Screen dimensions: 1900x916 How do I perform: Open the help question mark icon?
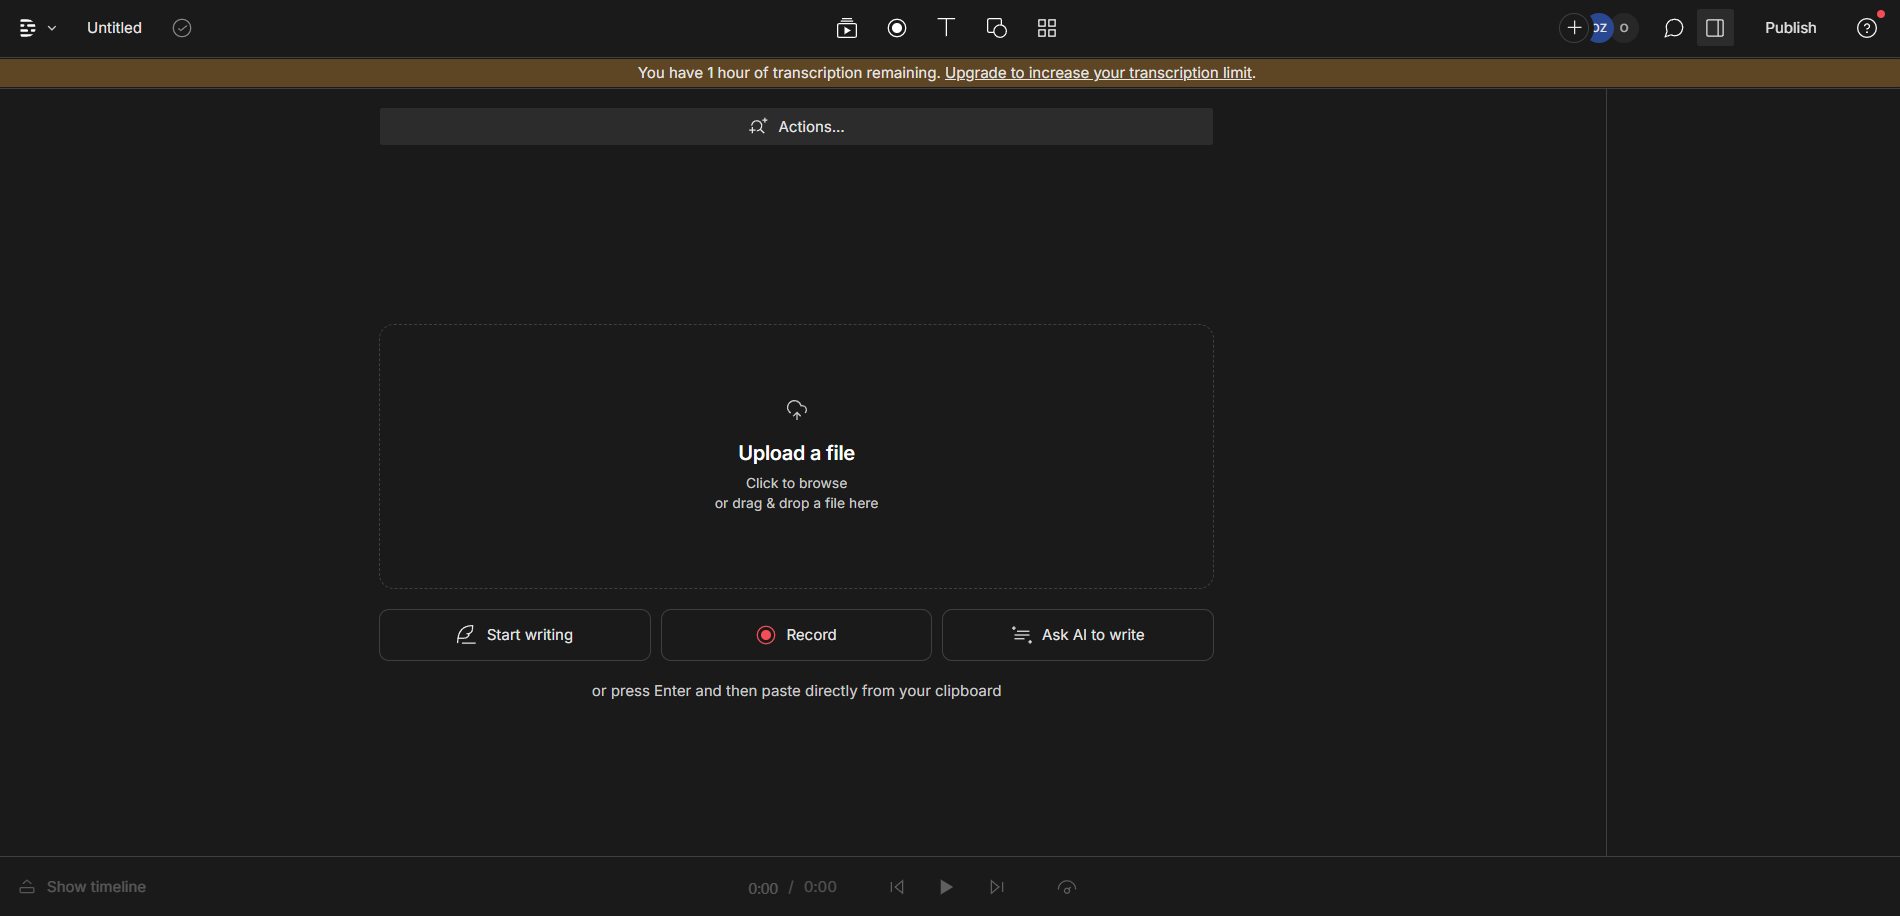tap(1867, 28)
